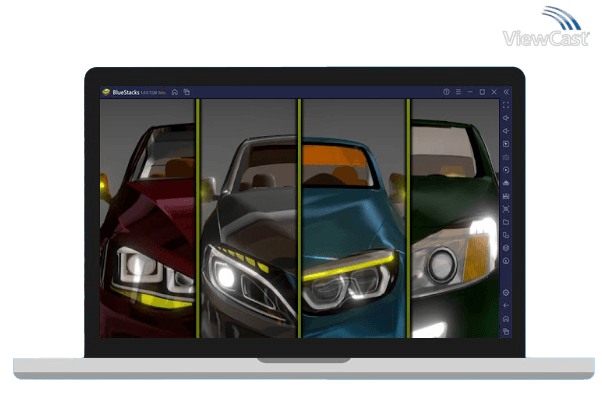Click the multi-instance manager sidebar icon
The image size is (602, 414).
pyautogui.click(x=506, y=235)
